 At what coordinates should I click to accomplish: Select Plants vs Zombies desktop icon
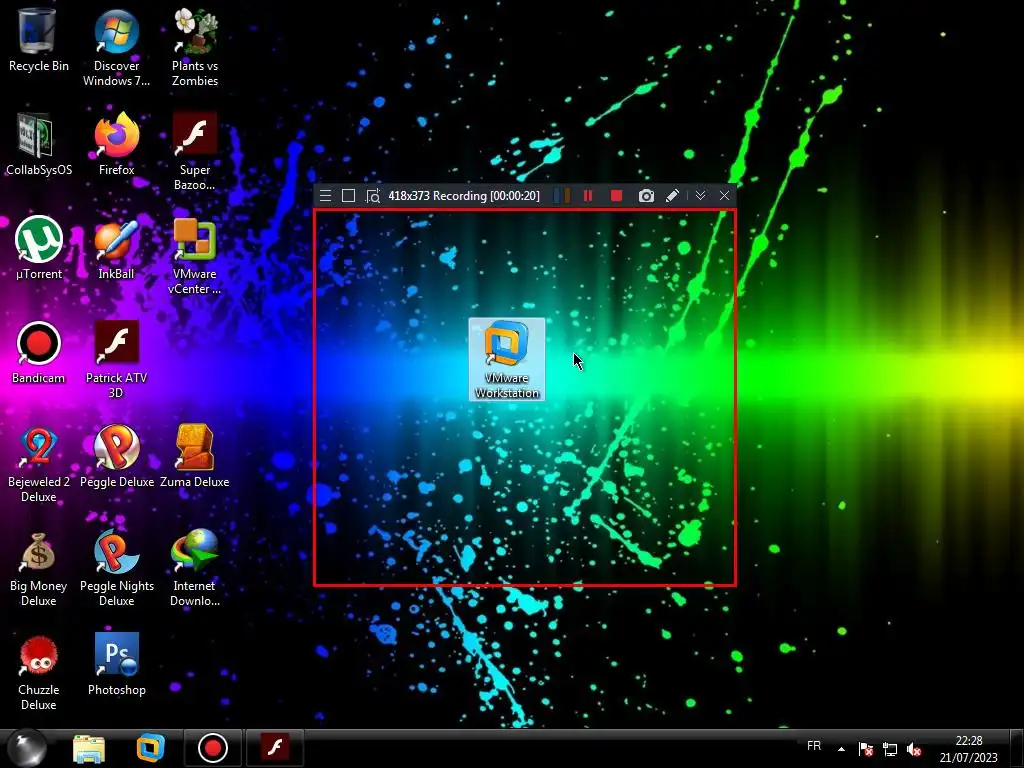click(195, 48)
